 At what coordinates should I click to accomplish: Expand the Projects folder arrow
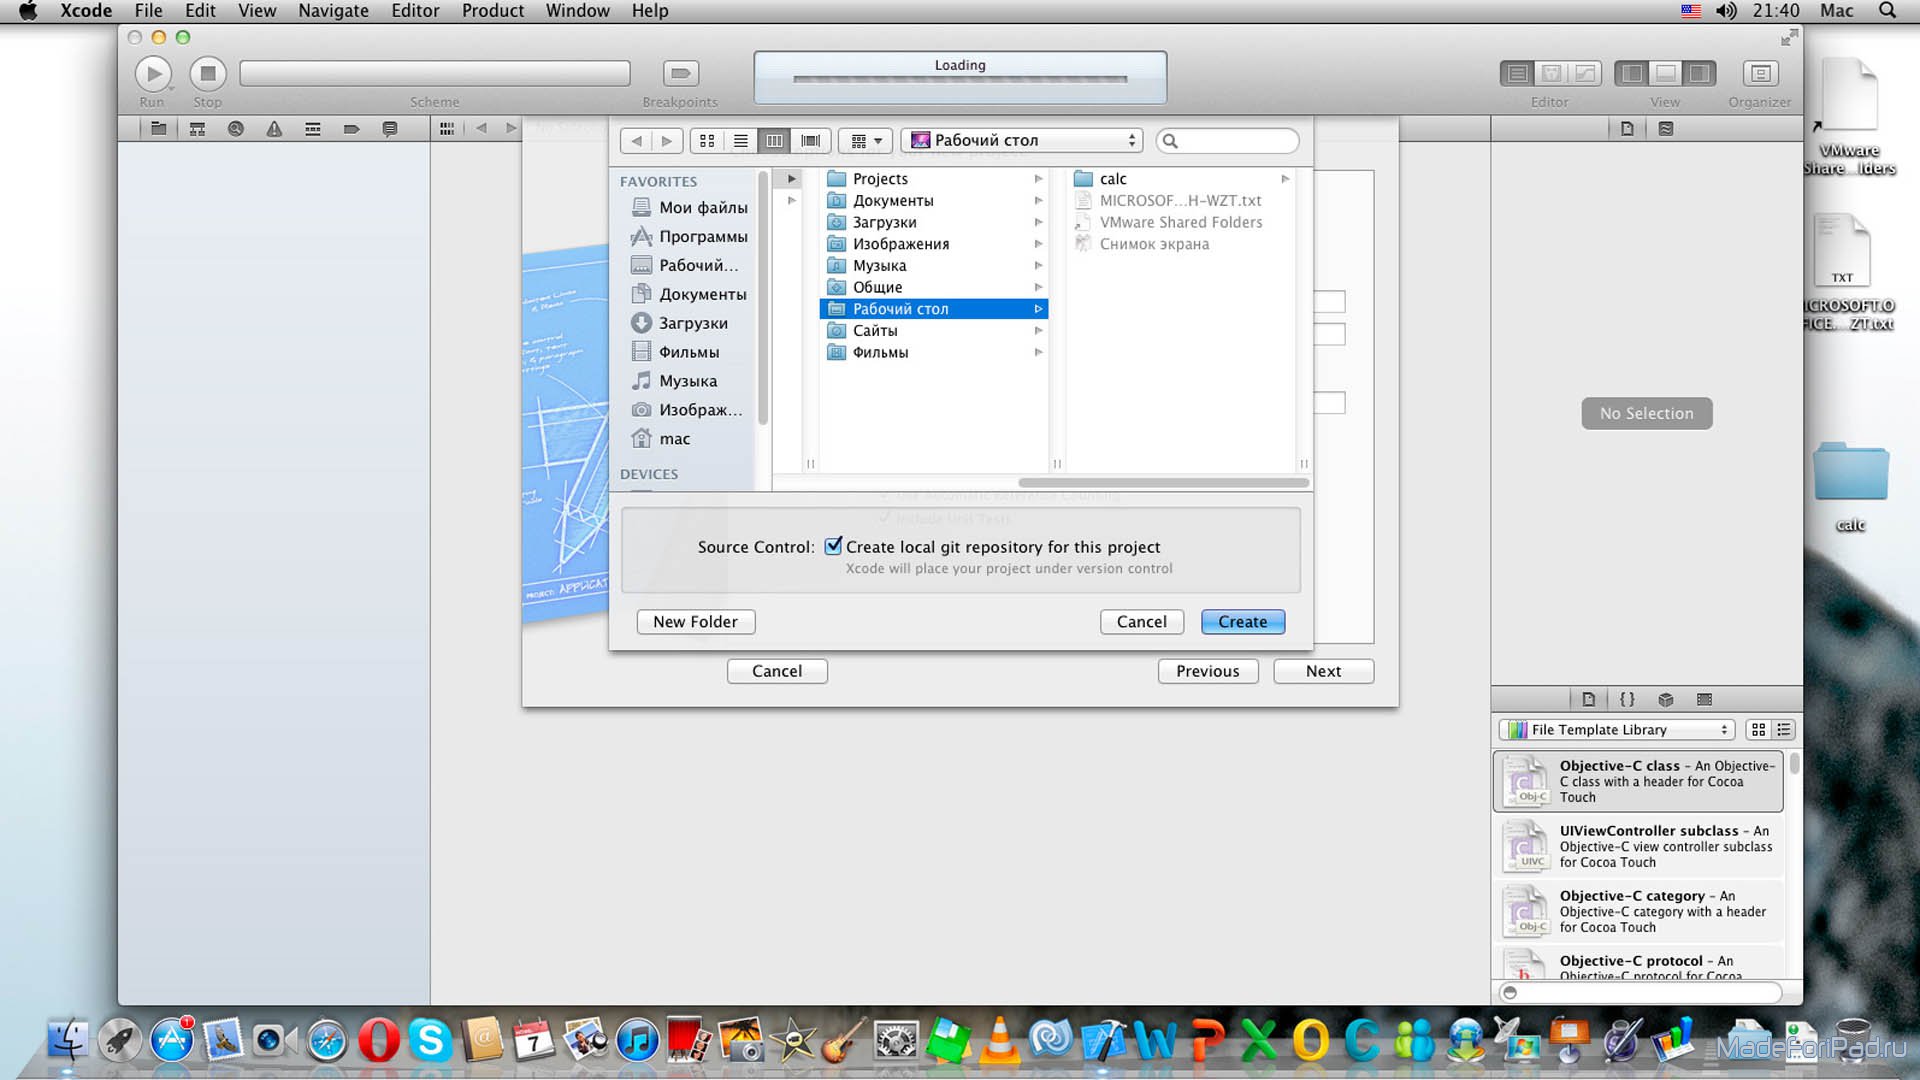pyautogui.click(x=1038, y=179)
